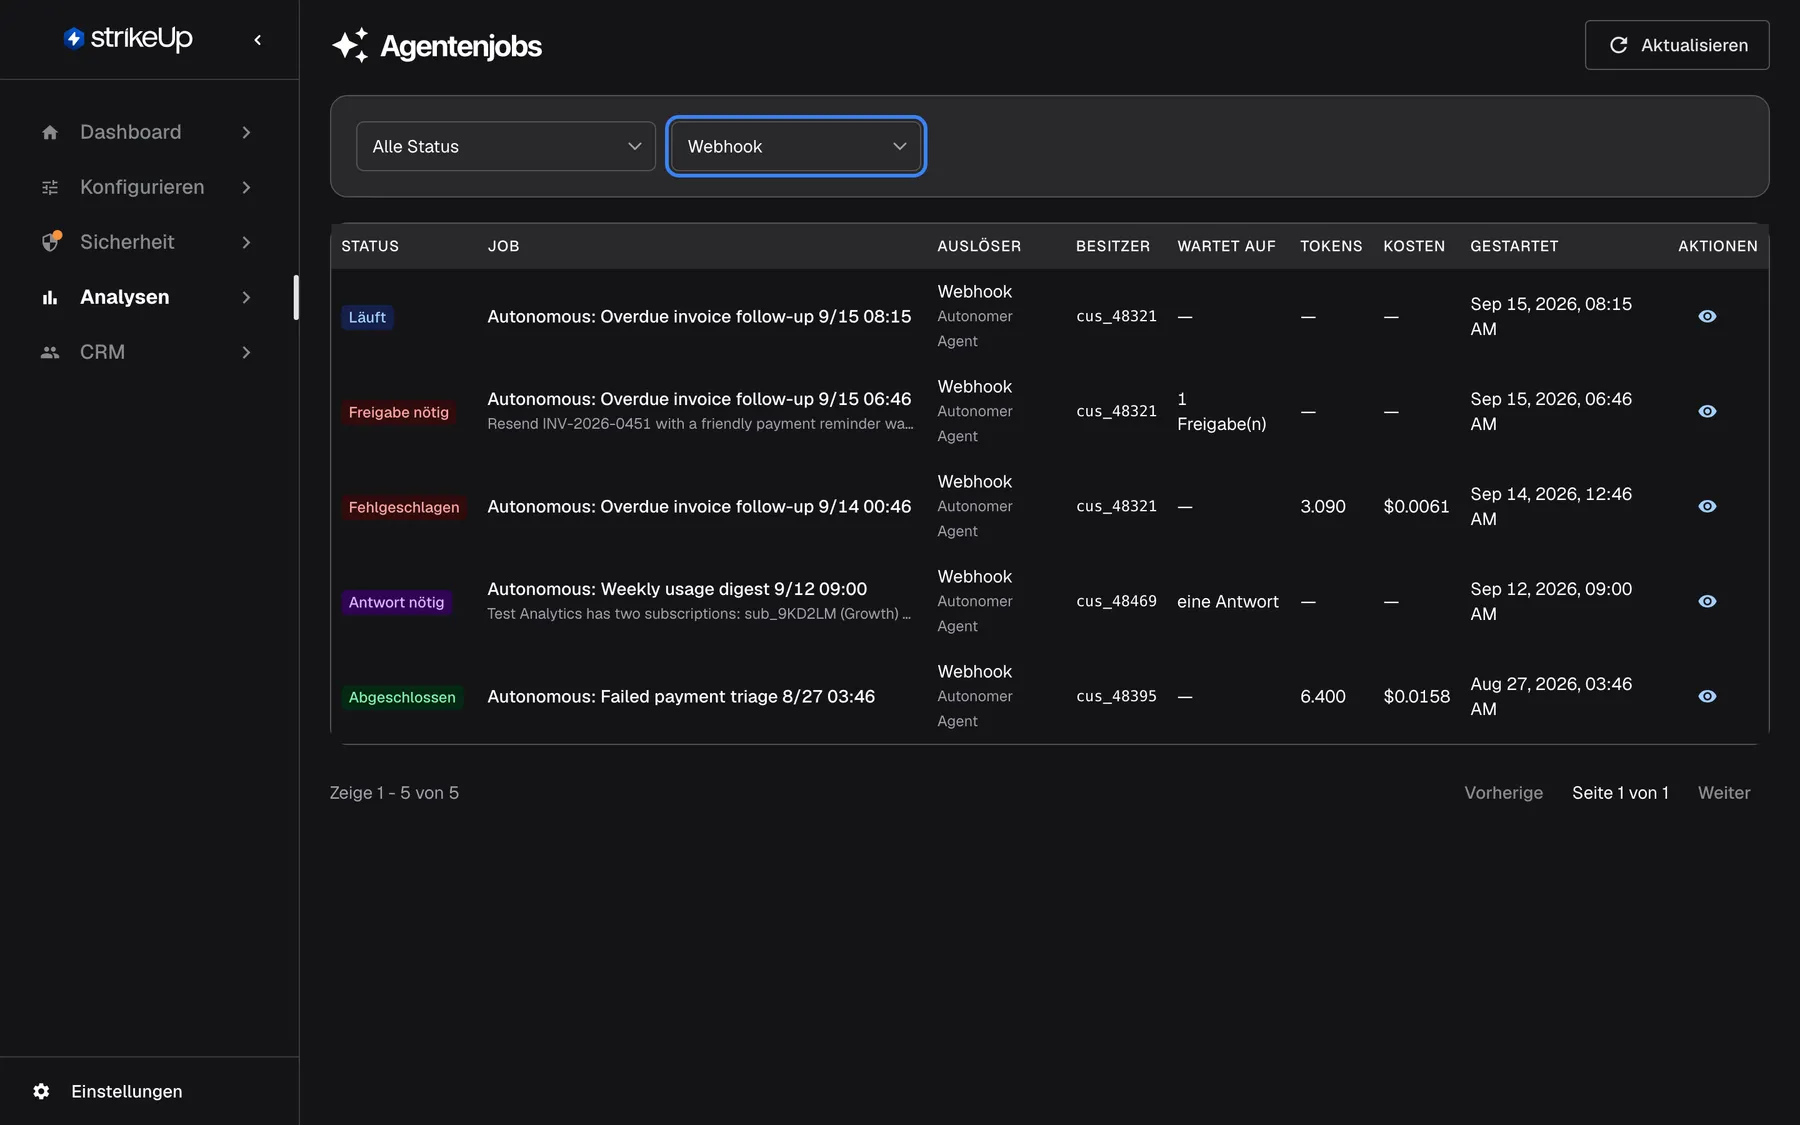The width and height of the screenshot is (1800, 1125).
Task: Expand the Konfigurieren submenu chevron
Action: 246,187
